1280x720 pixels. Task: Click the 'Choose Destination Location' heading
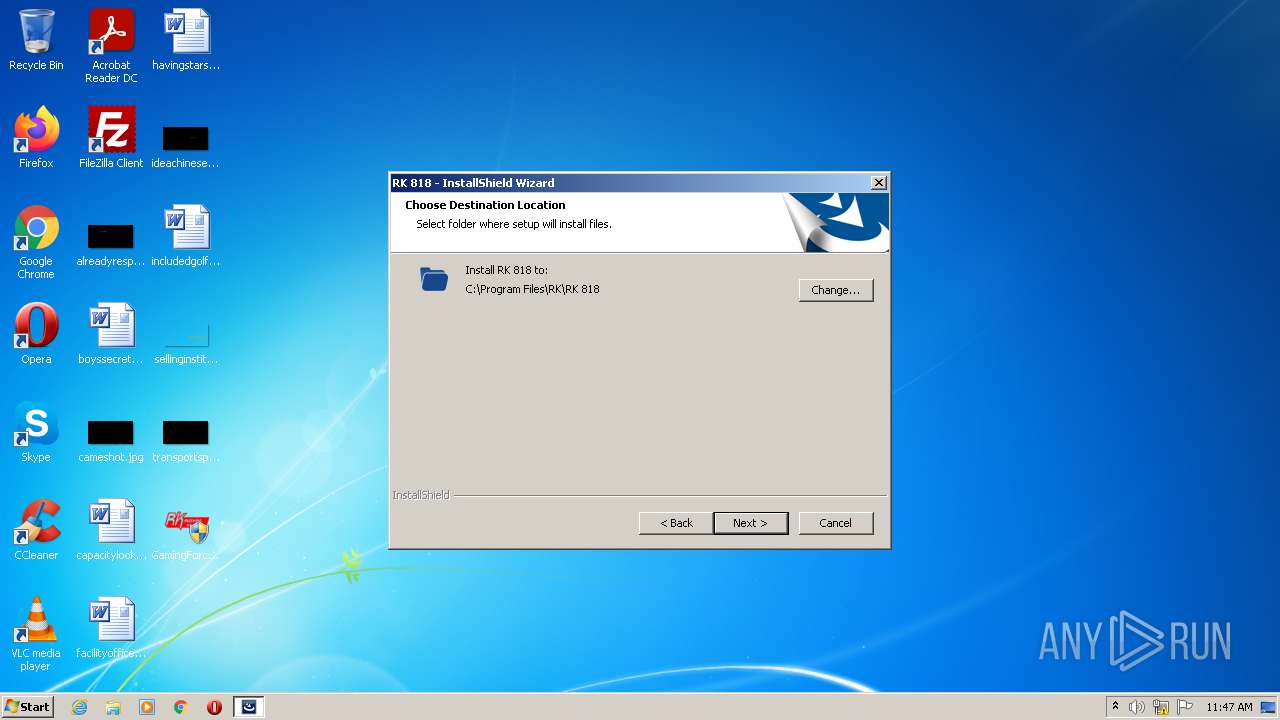[x=485, y=205]
